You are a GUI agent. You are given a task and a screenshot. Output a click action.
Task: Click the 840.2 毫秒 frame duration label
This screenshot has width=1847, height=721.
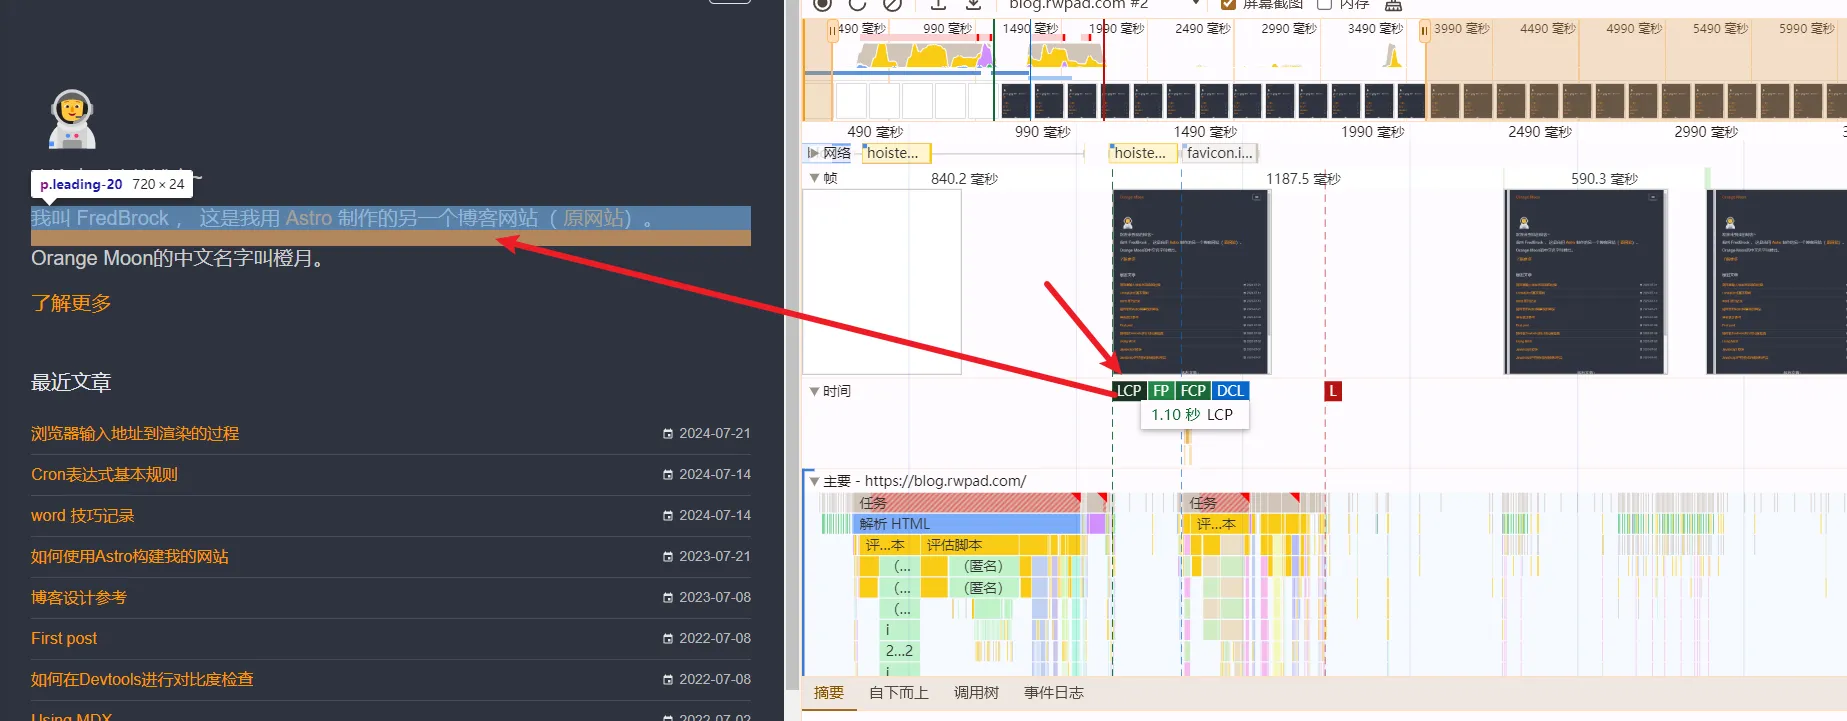pos(964,179)
